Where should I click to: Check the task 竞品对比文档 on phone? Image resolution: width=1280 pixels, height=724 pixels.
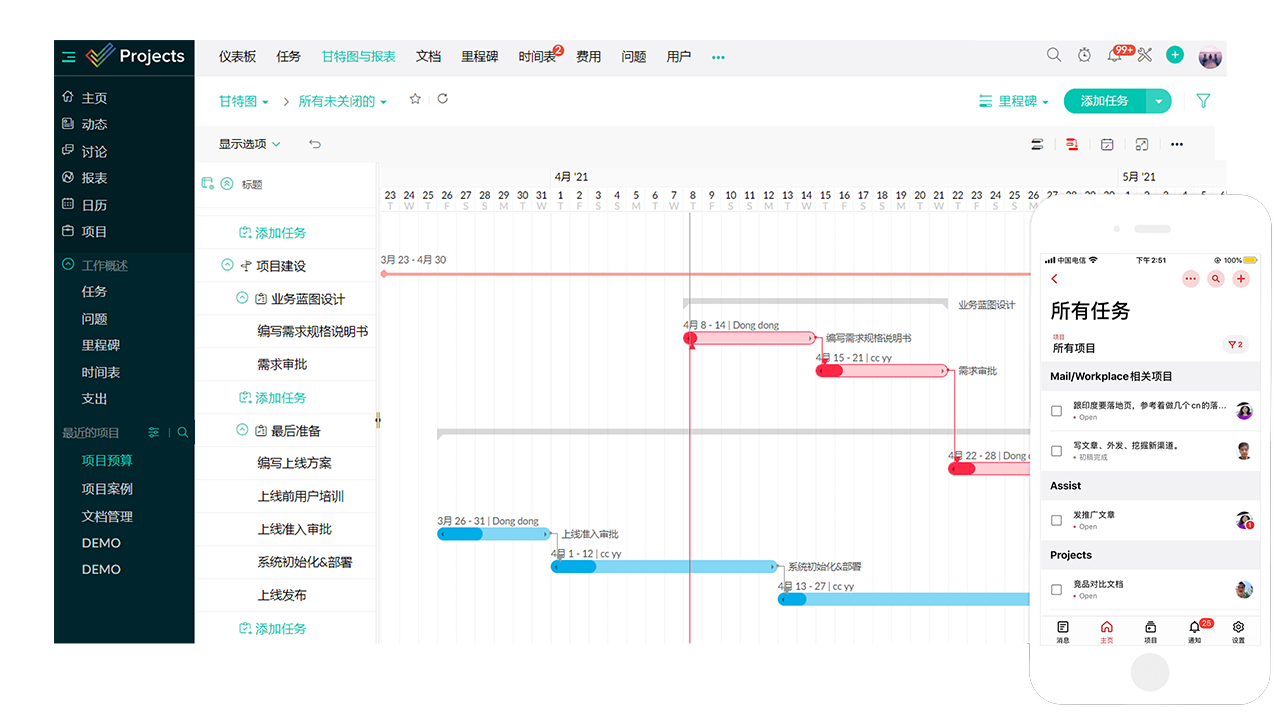(1056, 590)
